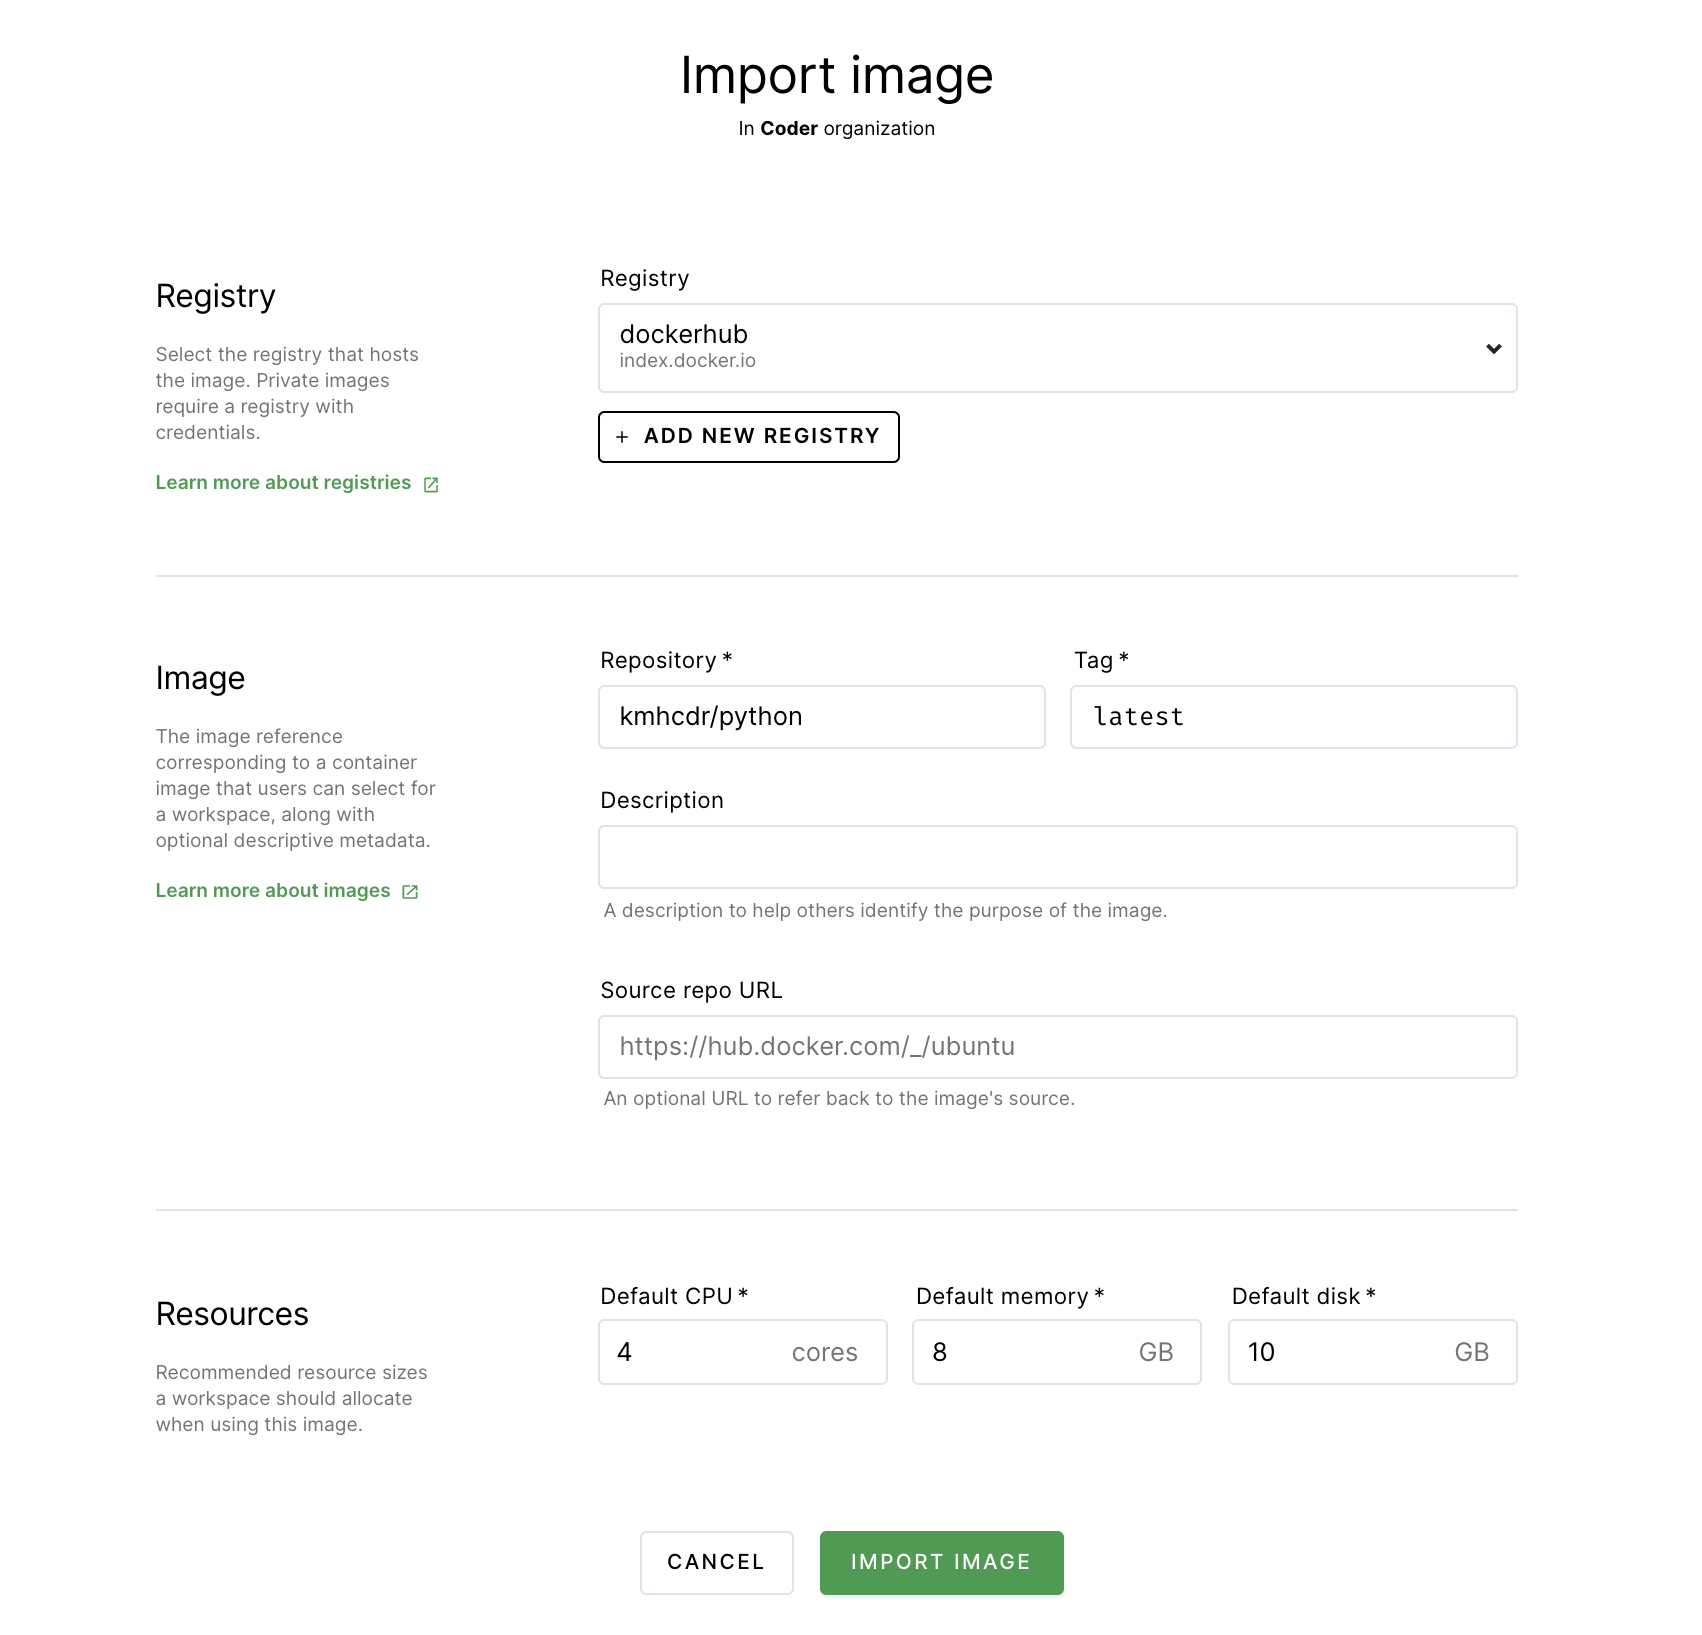Select the Repository field containing kmhcdr/python

821,716
